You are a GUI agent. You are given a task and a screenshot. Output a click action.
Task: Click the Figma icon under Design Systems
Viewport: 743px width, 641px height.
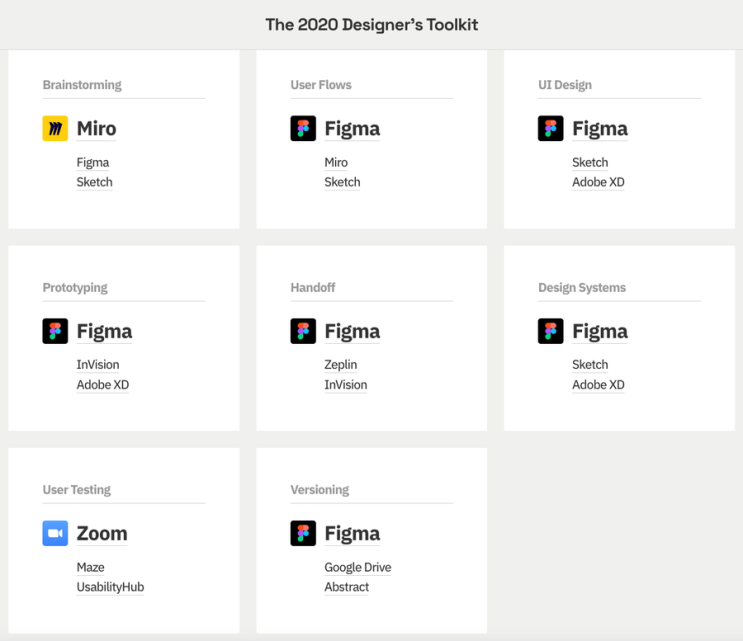click(x=551, y=331)
